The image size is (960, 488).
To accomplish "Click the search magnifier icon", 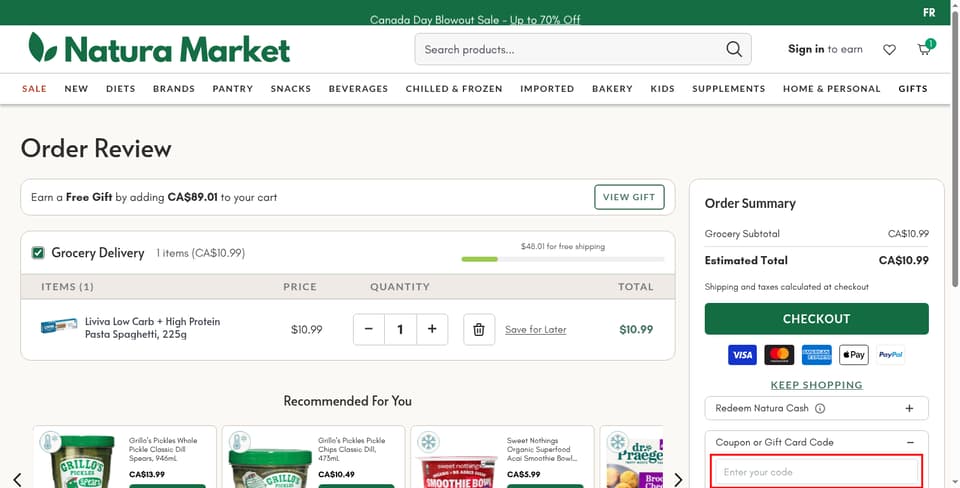I will point(733,49).
